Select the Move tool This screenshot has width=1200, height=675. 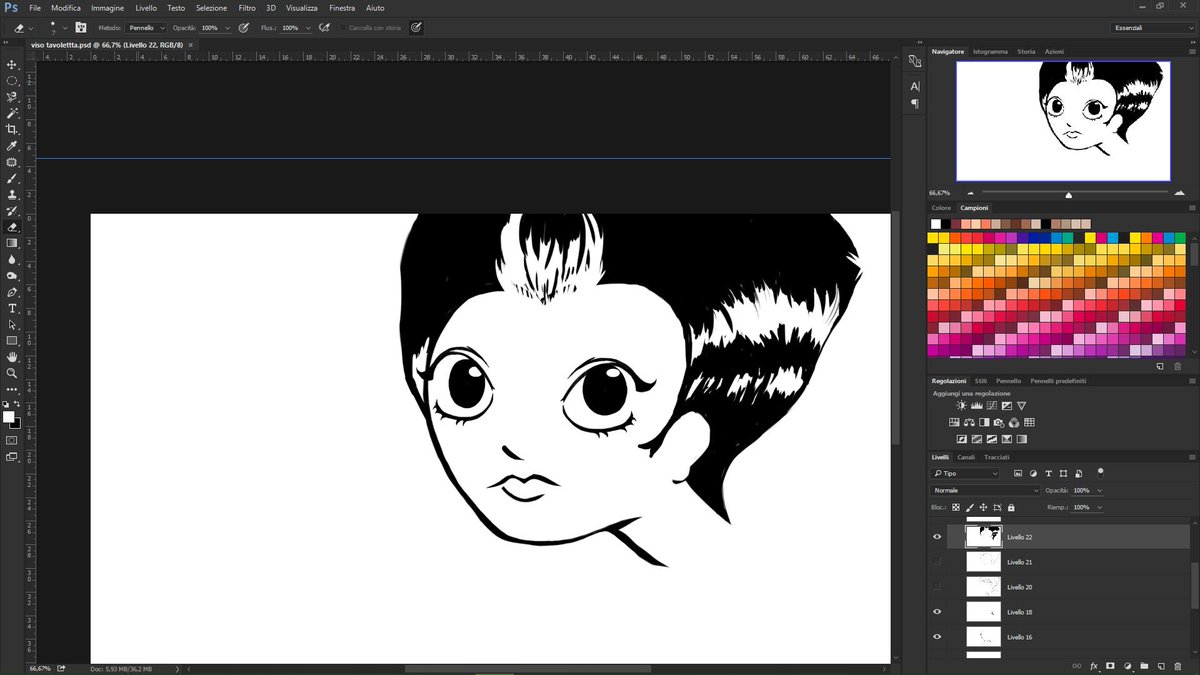[x=12, y=64]
